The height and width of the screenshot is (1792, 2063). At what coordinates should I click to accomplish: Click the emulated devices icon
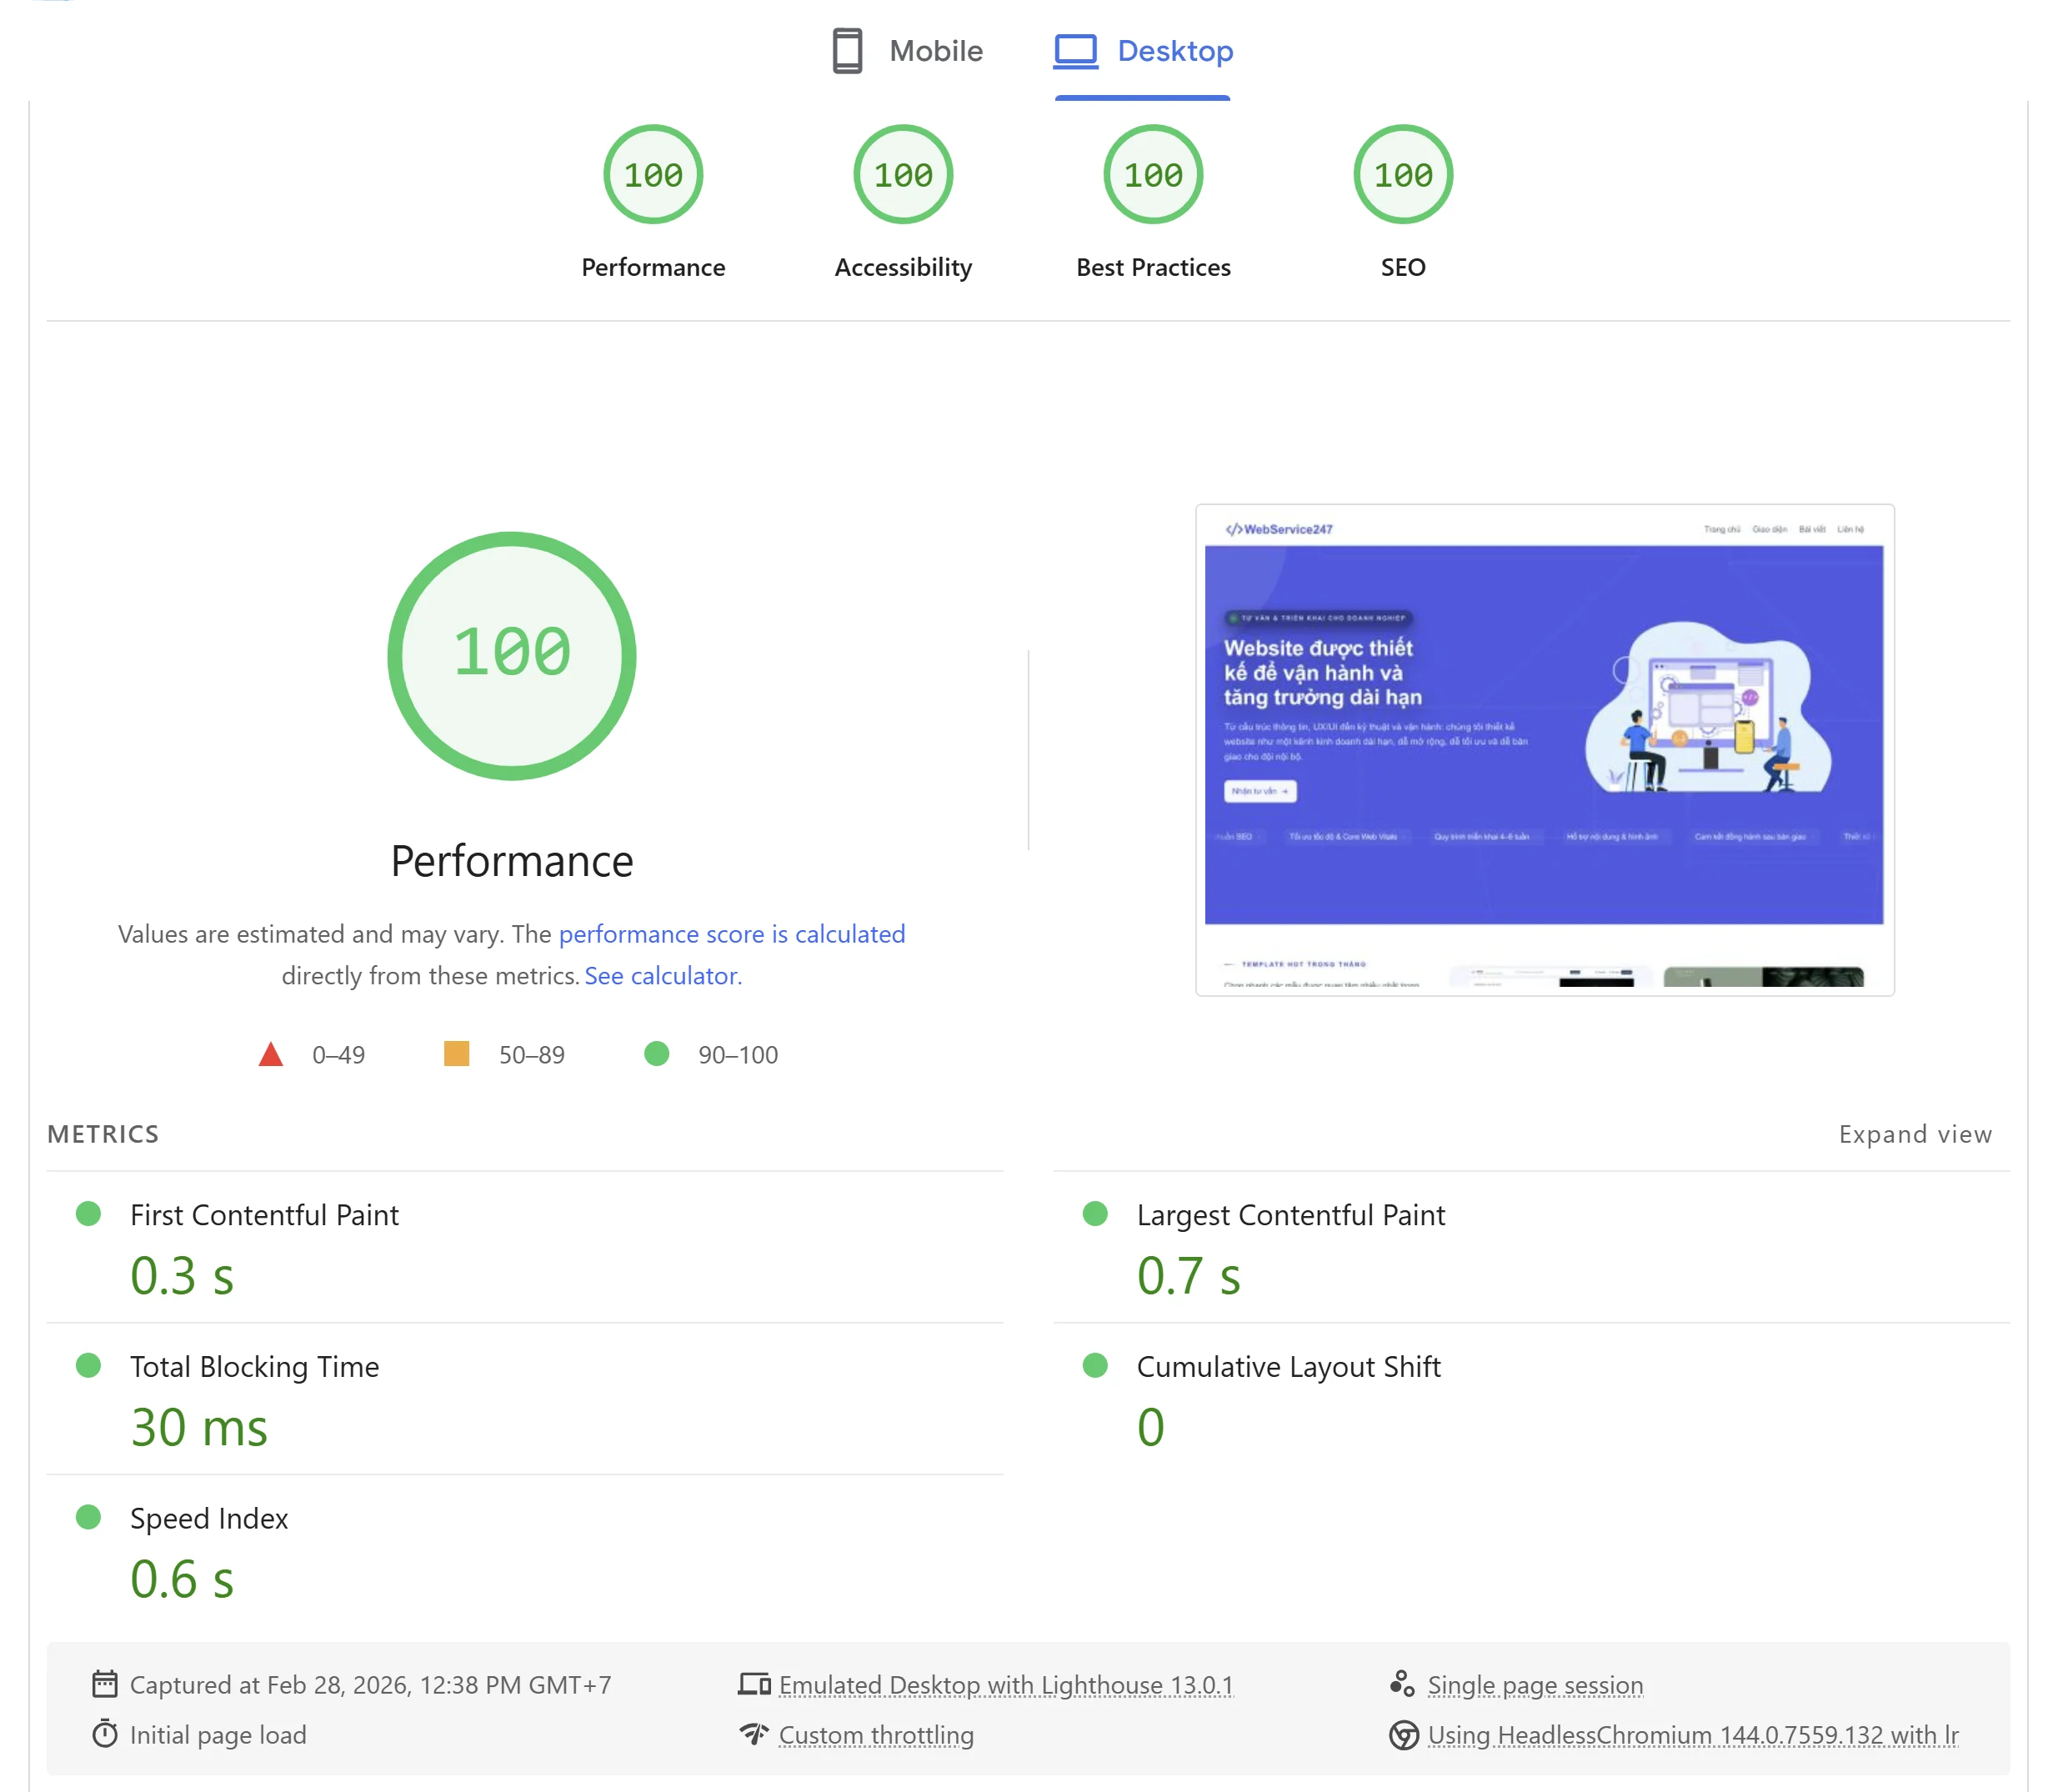[x=754, y=1684]
